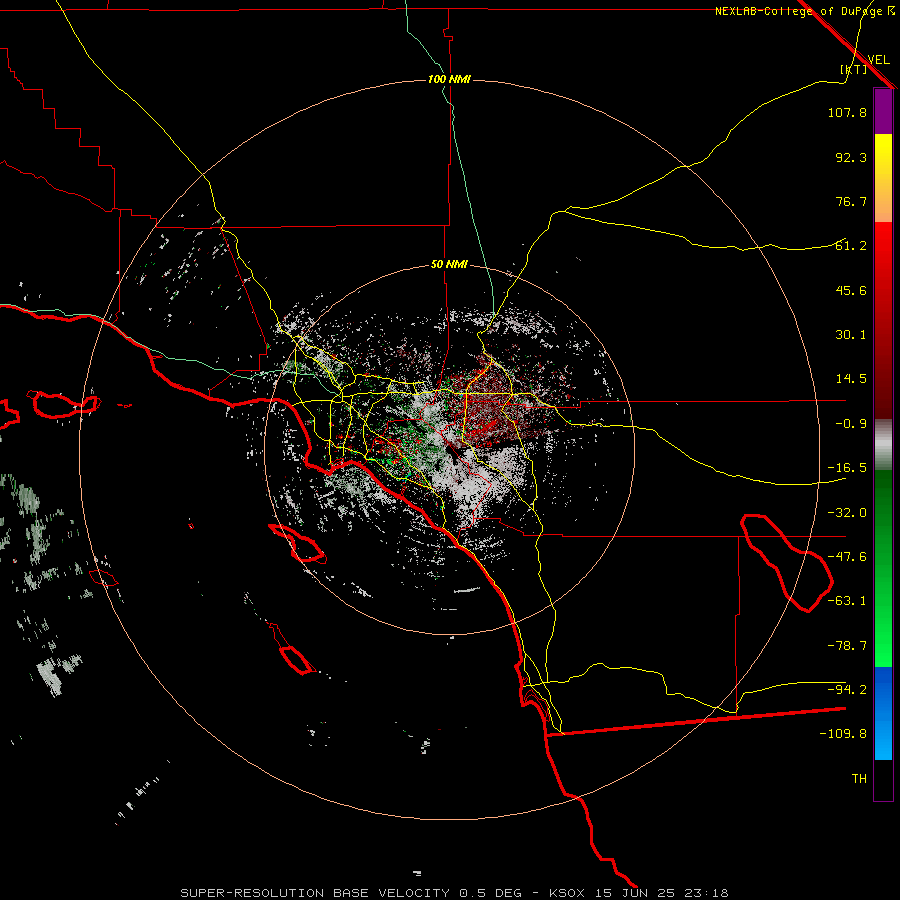The height and width of the screenshot is (900, 900).
Task: Click the [KT] units label
Action: pyautogui.click(x=853, y=69)
